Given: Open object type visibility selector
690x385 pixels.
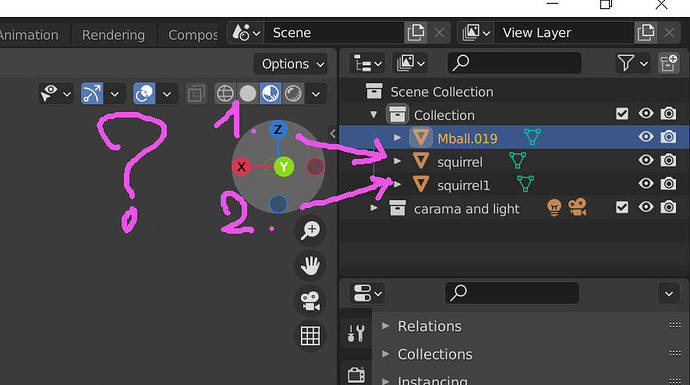Looking at the screenshot, I should click(x=55, y=94).
